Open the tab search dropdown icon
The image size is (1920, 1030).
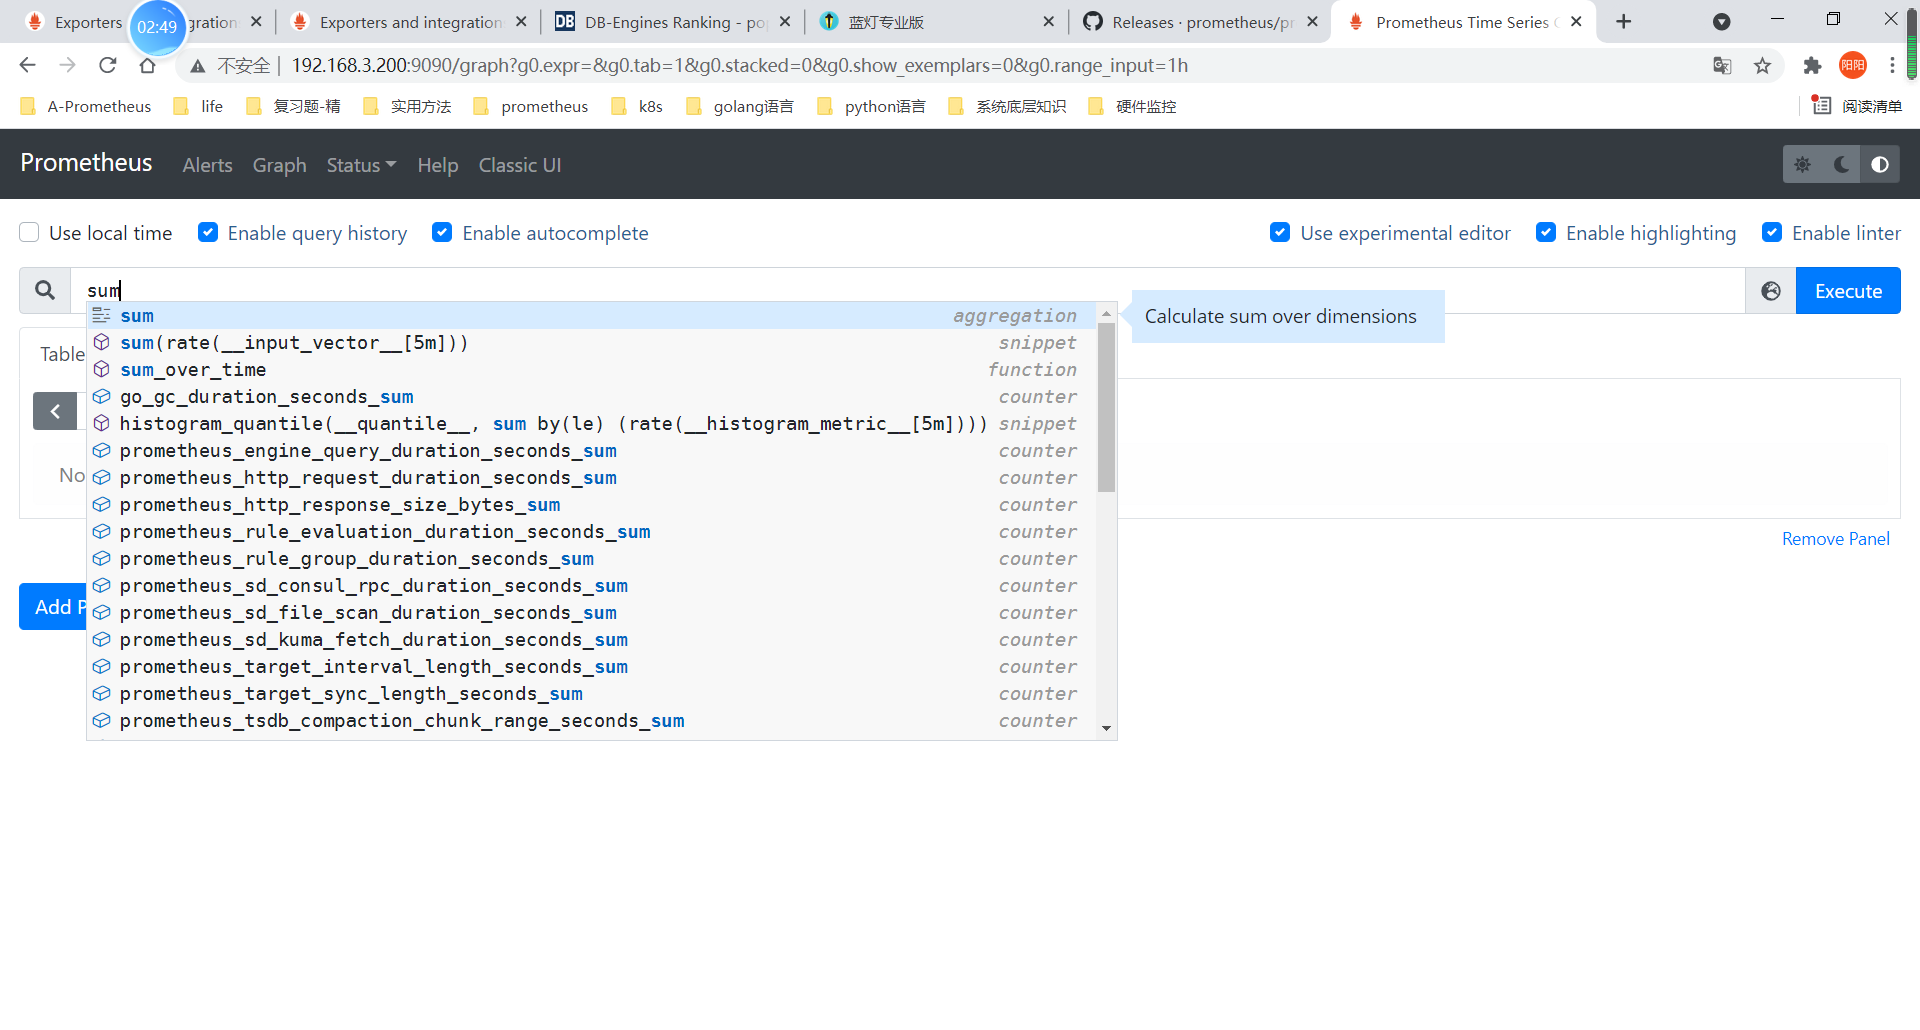click(1722, 22)
